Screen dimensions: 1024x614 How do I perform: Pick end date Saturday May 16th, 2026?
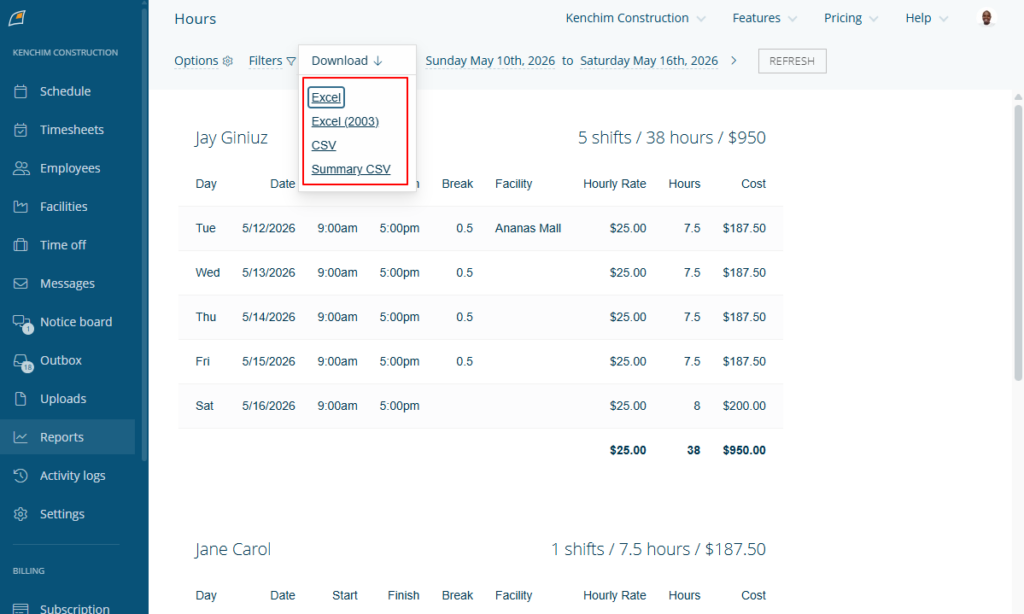648,61
